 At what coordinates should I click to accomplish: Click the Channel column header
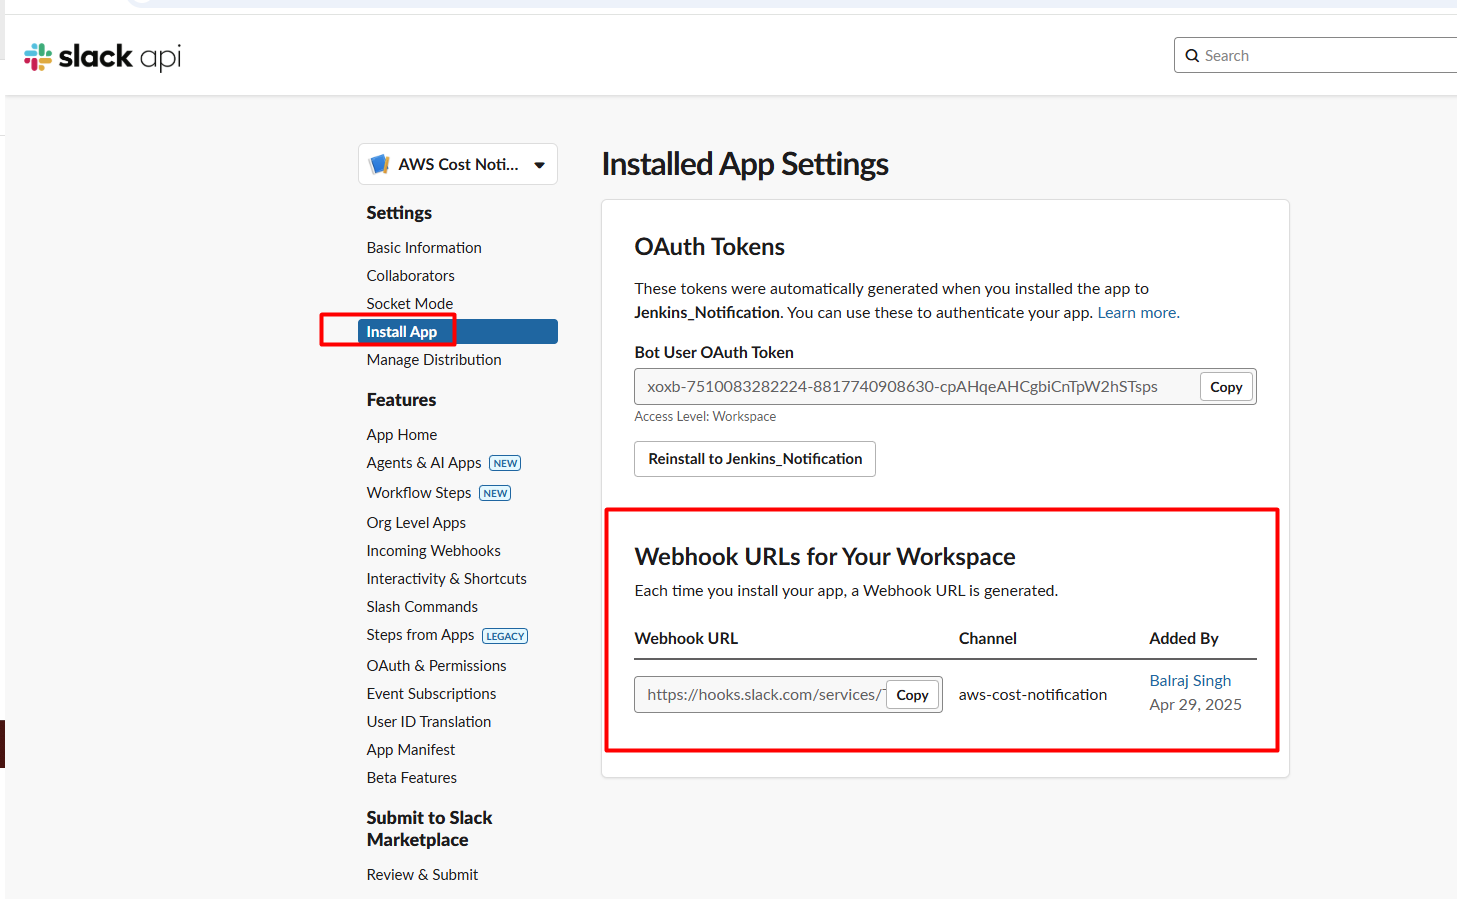[x=988, y=639]
